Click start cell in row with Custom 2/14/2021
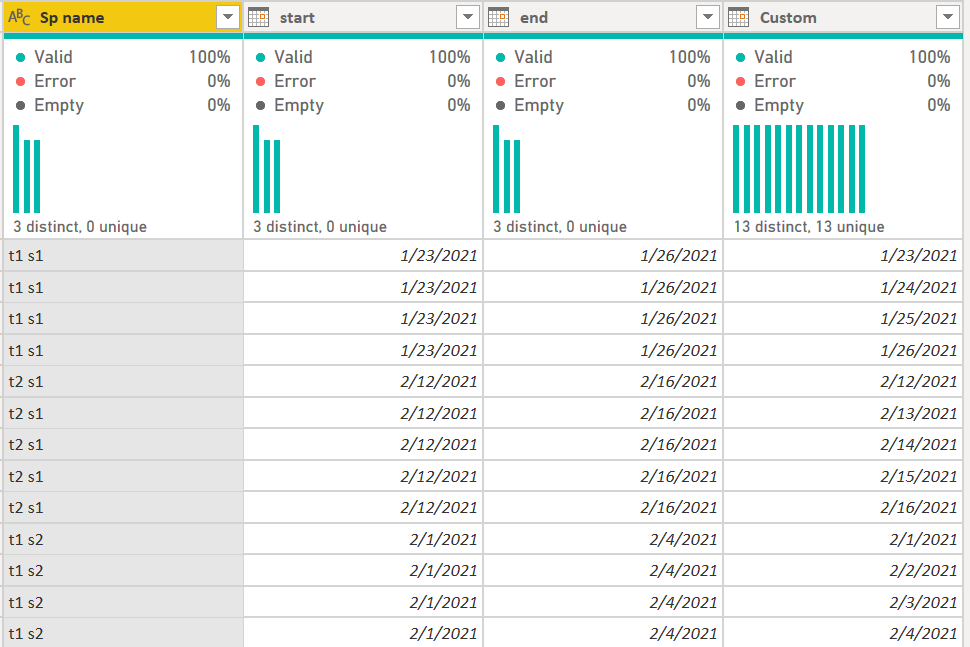The width and height of the screenshot is (970, 647). point(363,445)
